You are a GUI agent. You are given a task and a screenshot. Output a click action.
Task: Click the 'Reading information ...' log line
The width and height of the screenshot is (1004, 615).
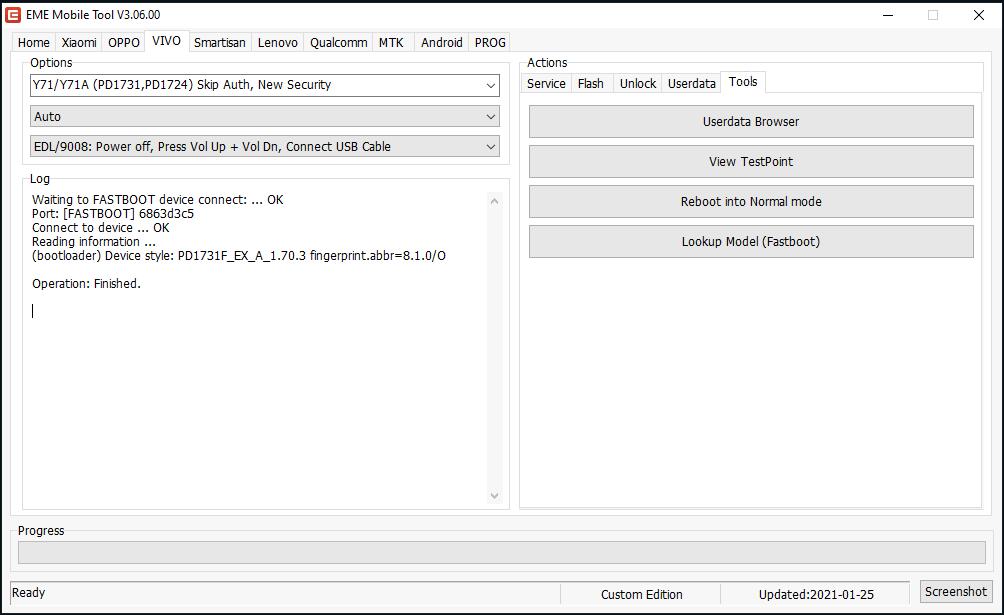[93, 242]
